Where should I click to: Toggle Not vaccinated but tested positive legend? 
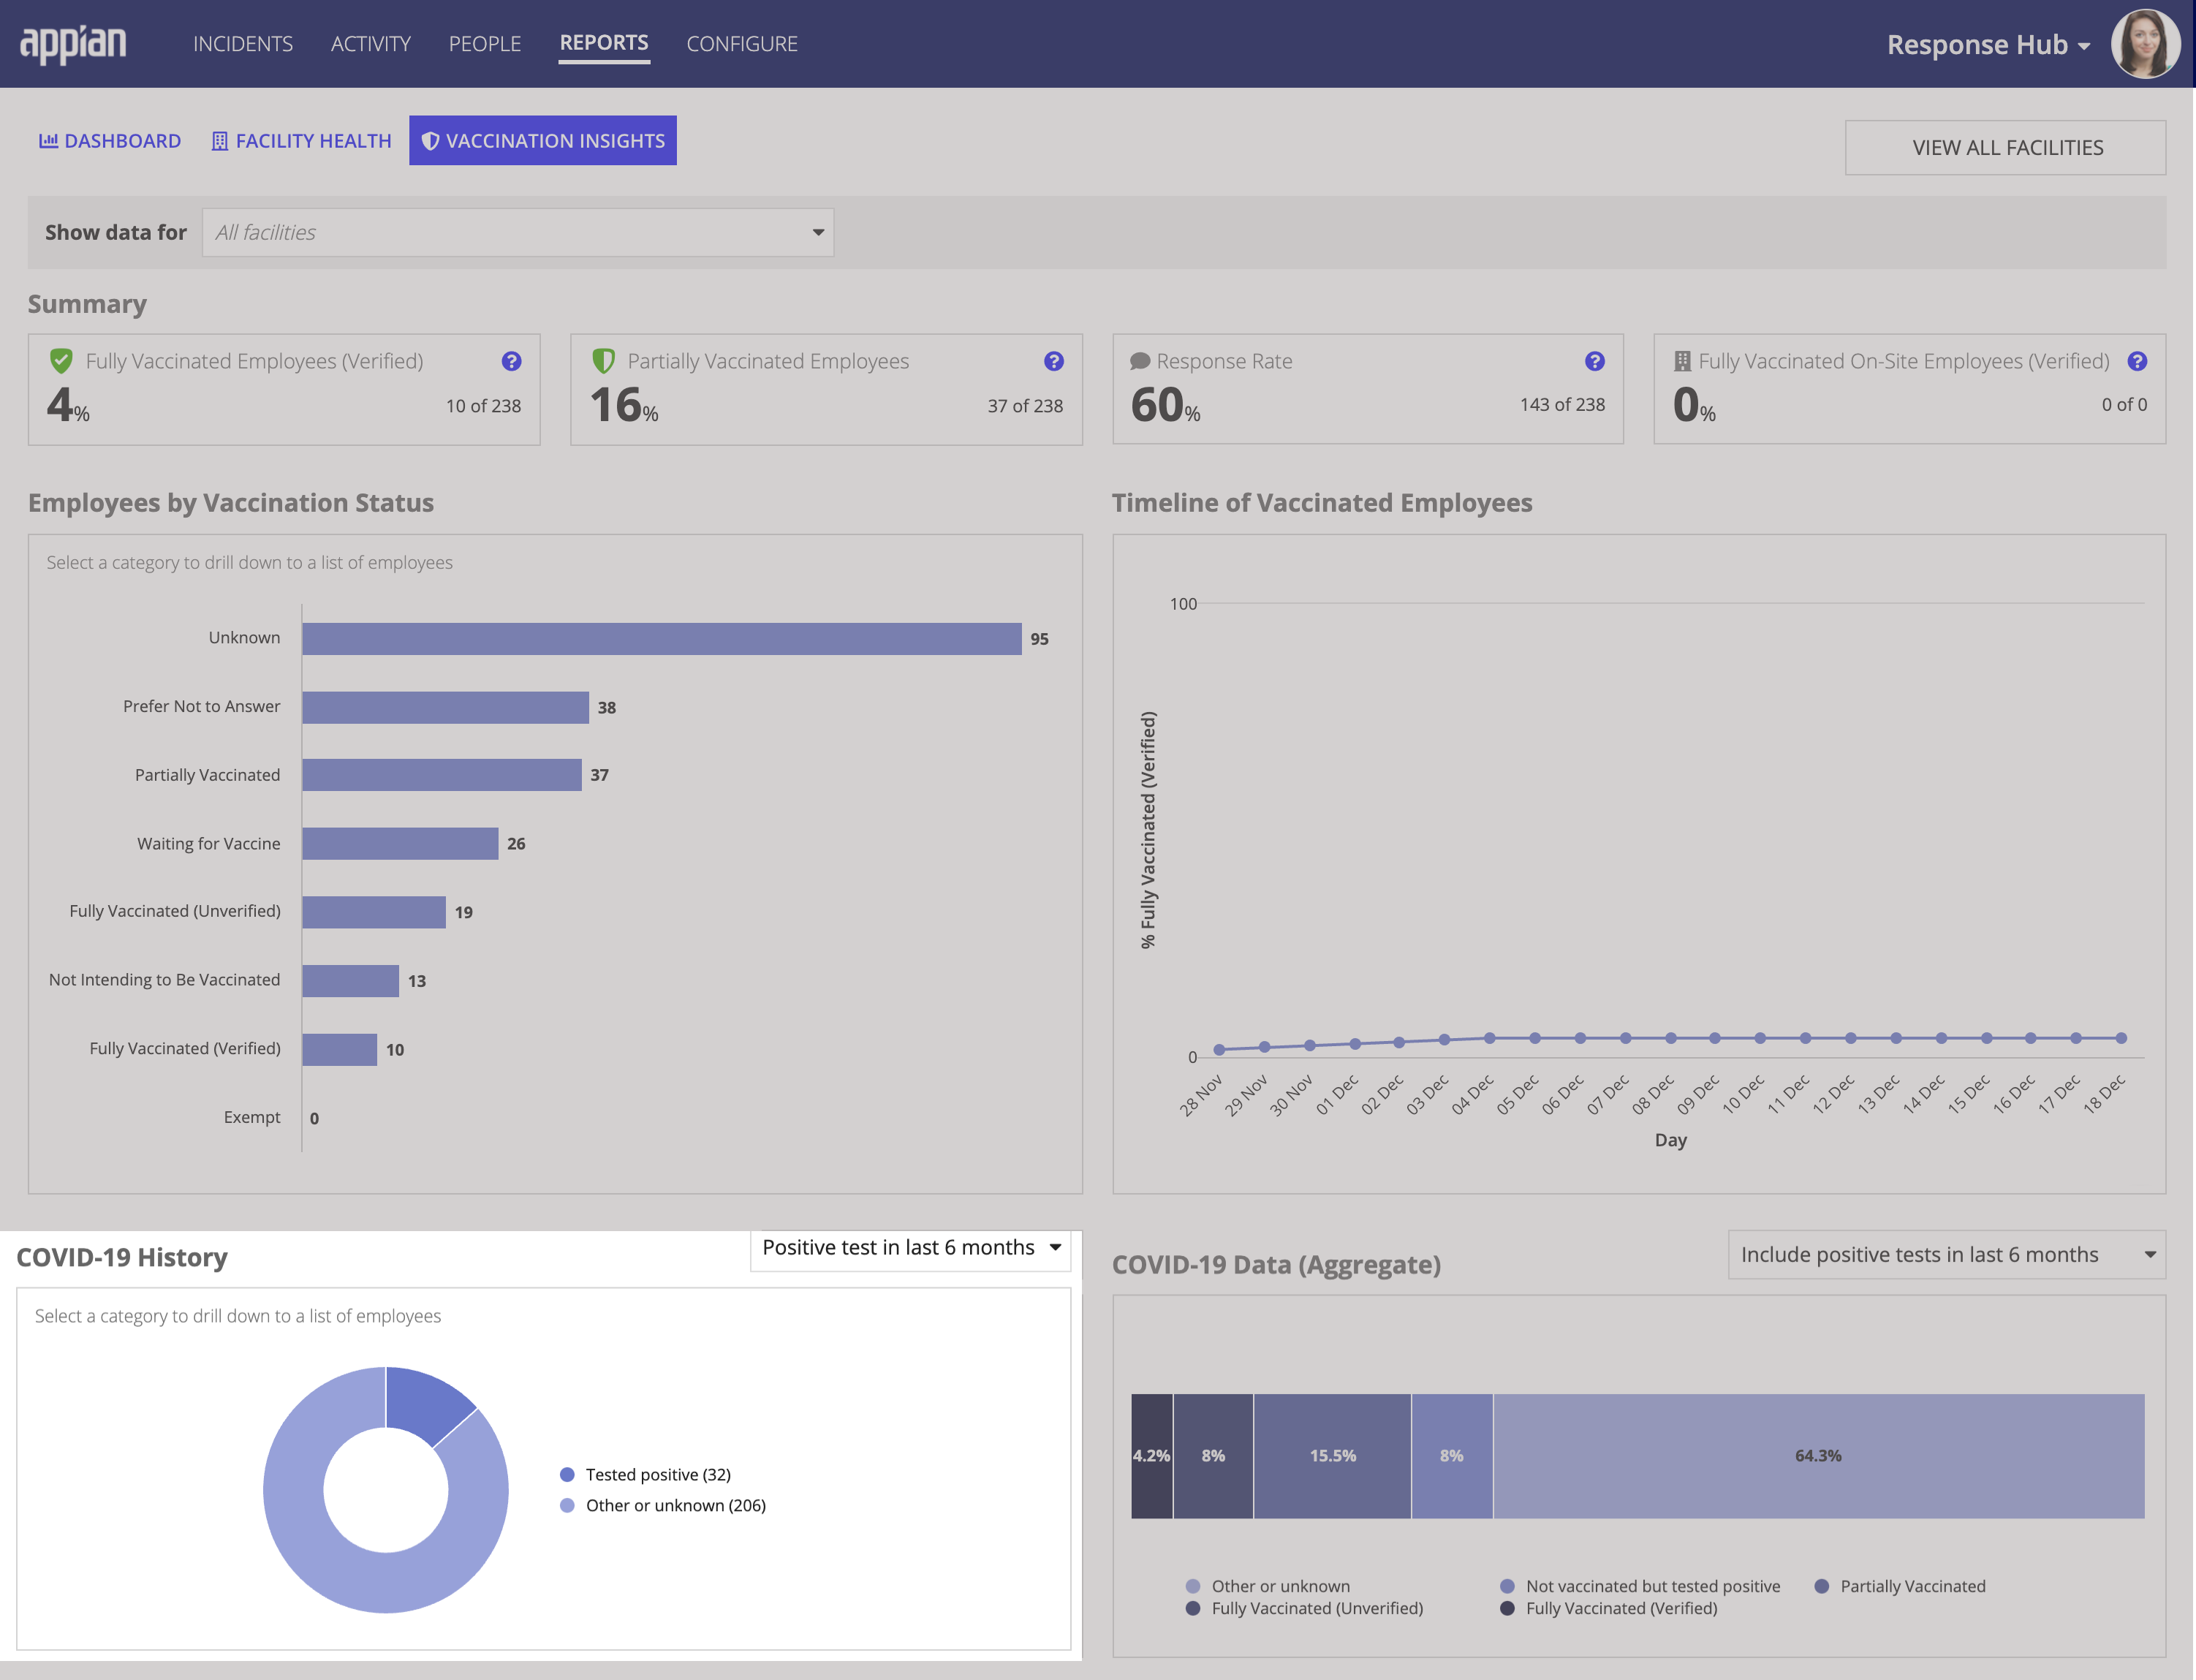tap(1641, 1587)
